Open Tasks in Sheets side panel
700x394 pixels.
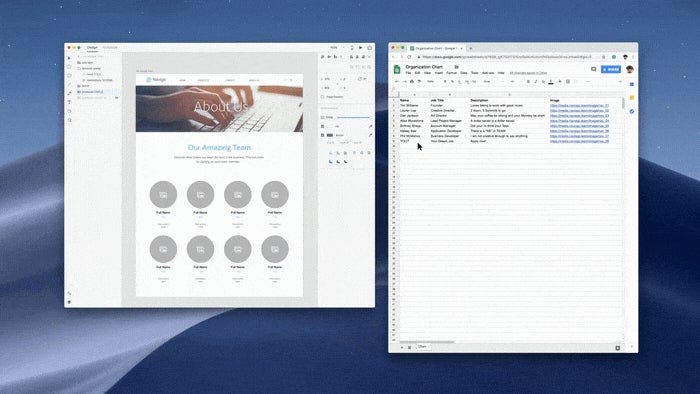coord(632,111)
